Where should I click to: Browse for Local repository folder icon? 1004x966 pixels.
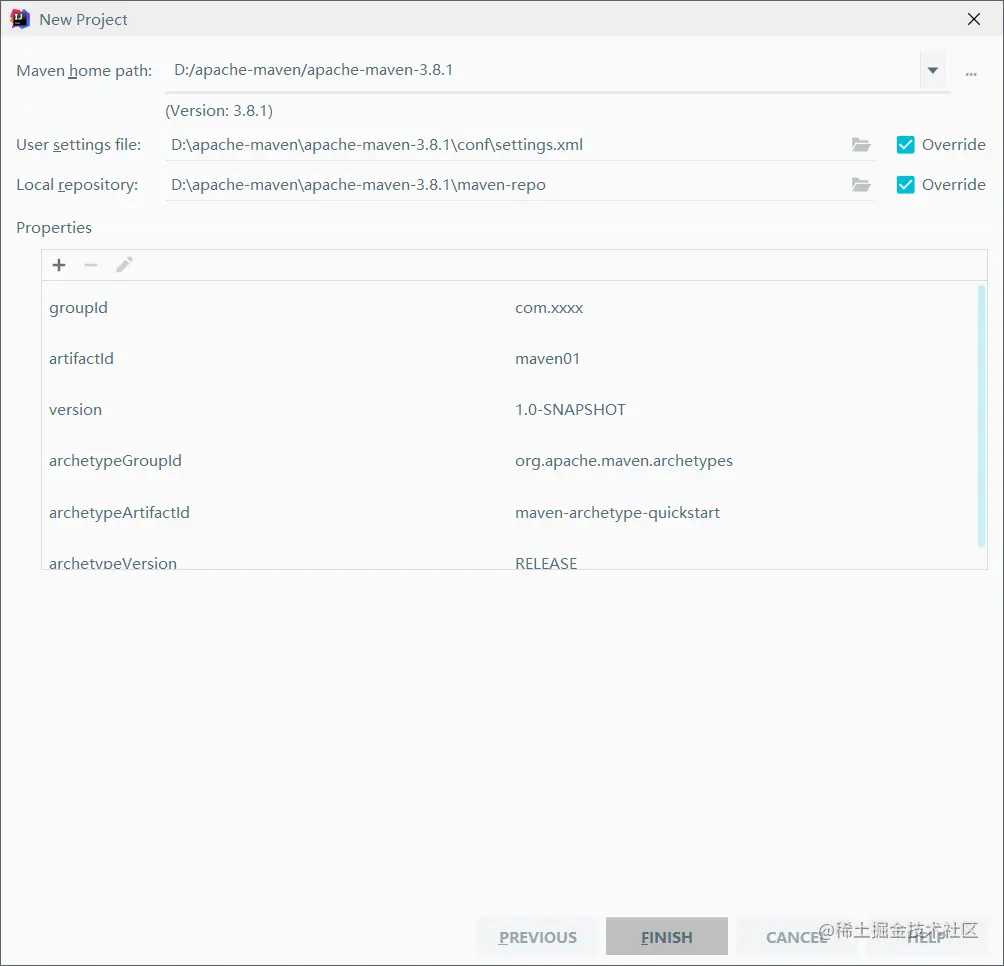(861, 186)
